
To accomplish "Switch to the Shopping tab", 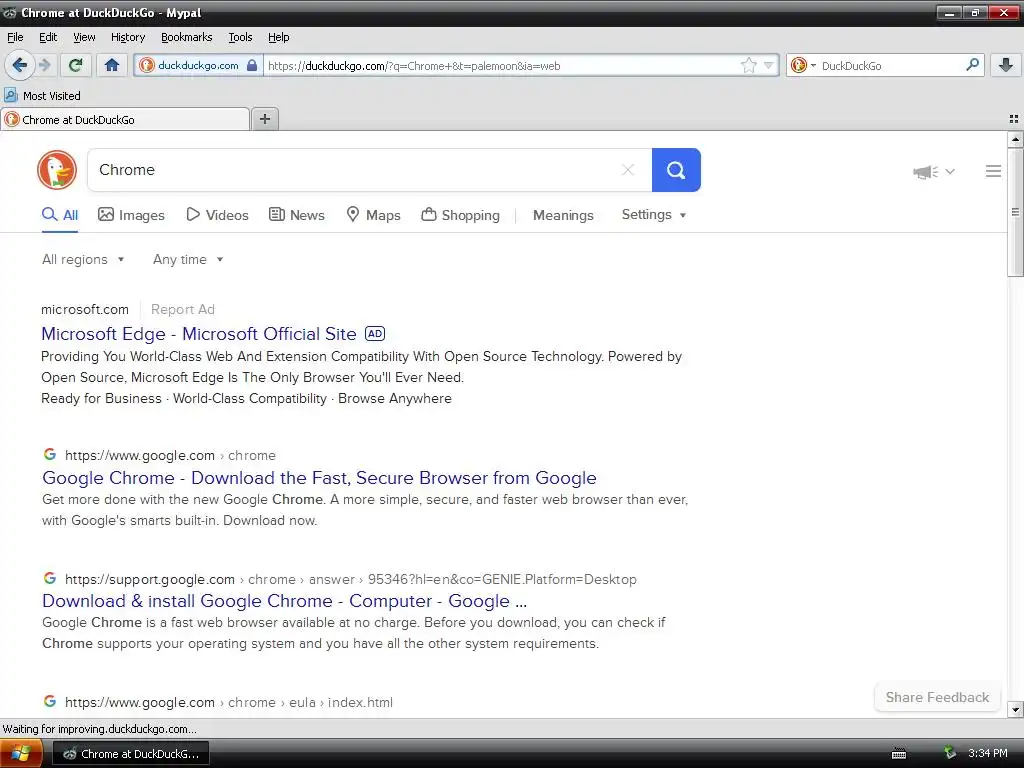I will [460, 215].
